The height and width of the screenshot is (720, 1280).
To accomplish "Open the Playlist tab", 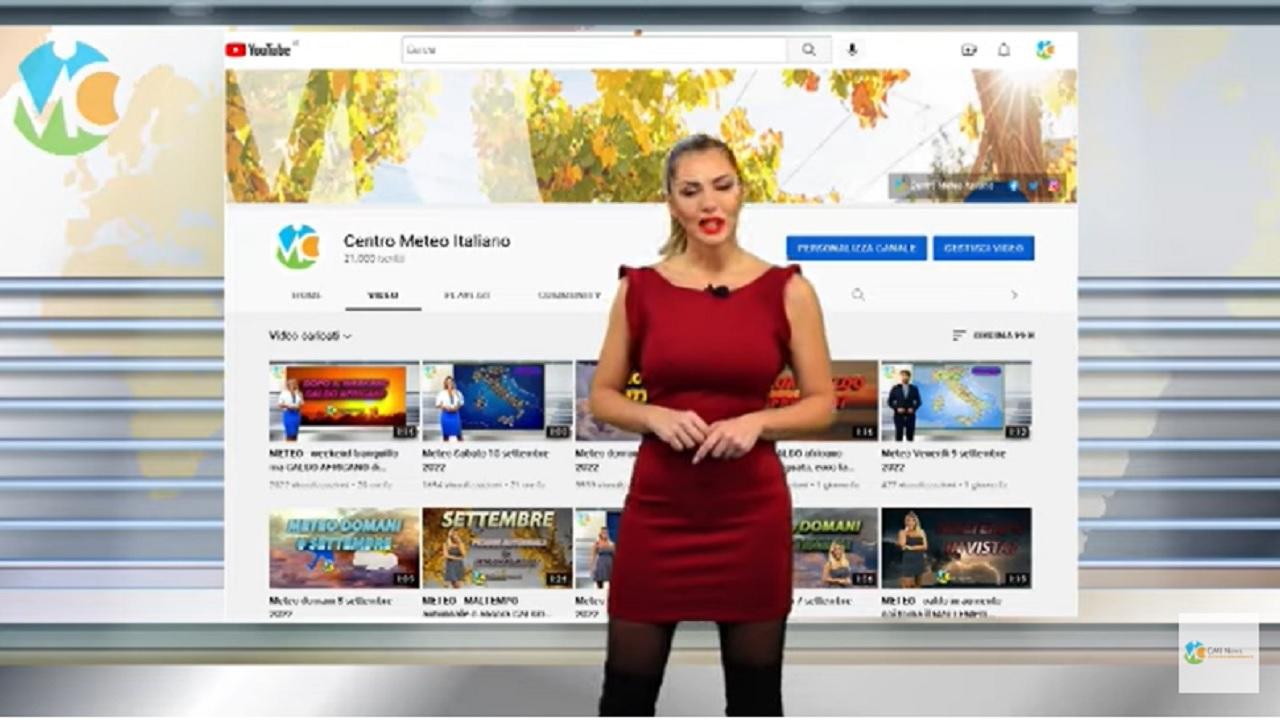I will (x=467, y=295).
